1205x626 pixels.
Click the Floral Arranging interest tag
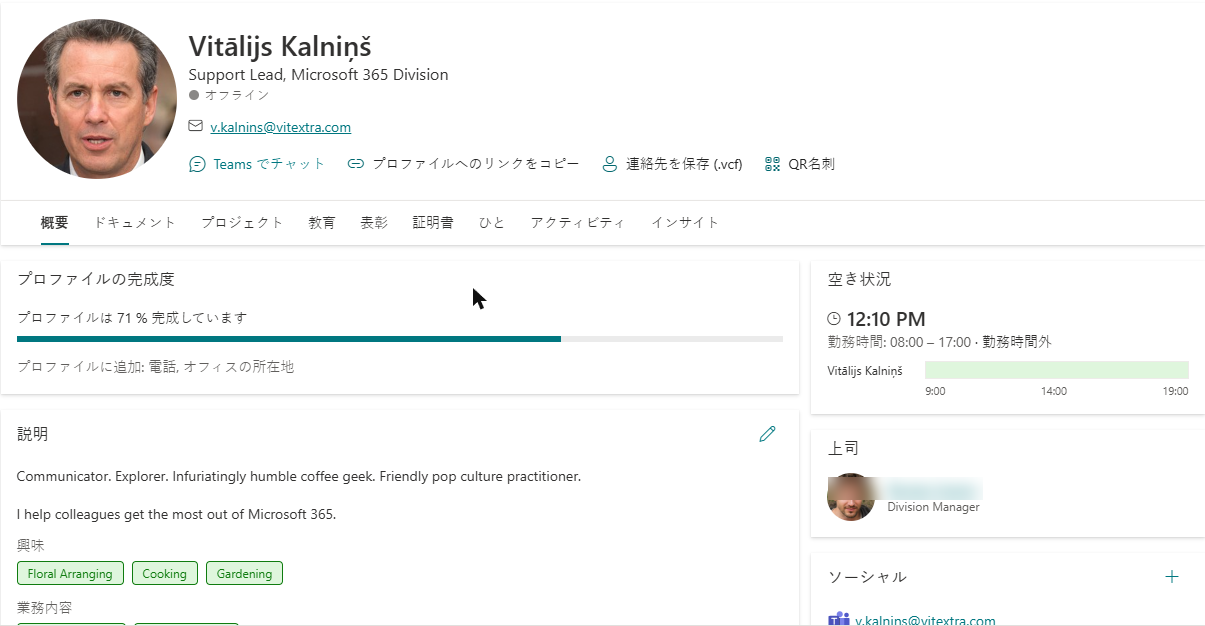coord(70,574)
